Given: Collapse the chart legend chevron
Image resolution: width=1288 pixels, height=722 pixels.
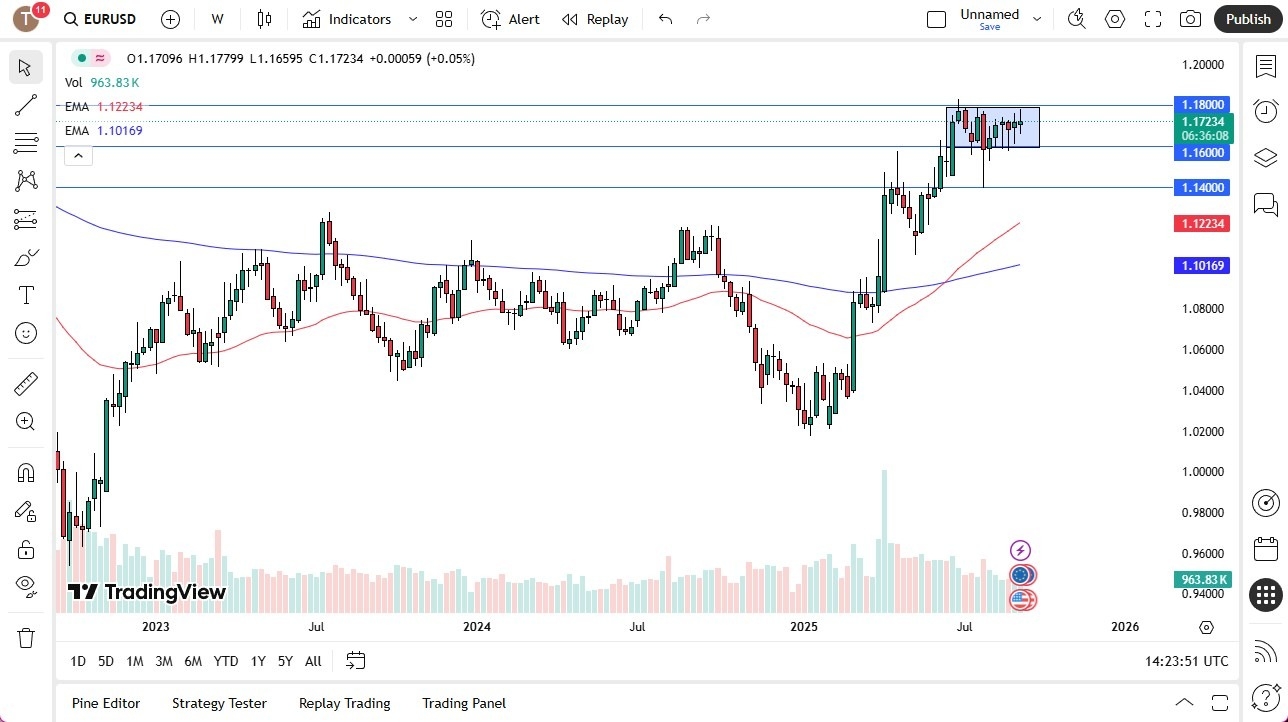Looking at the screenshot, I should click(78, 155).
